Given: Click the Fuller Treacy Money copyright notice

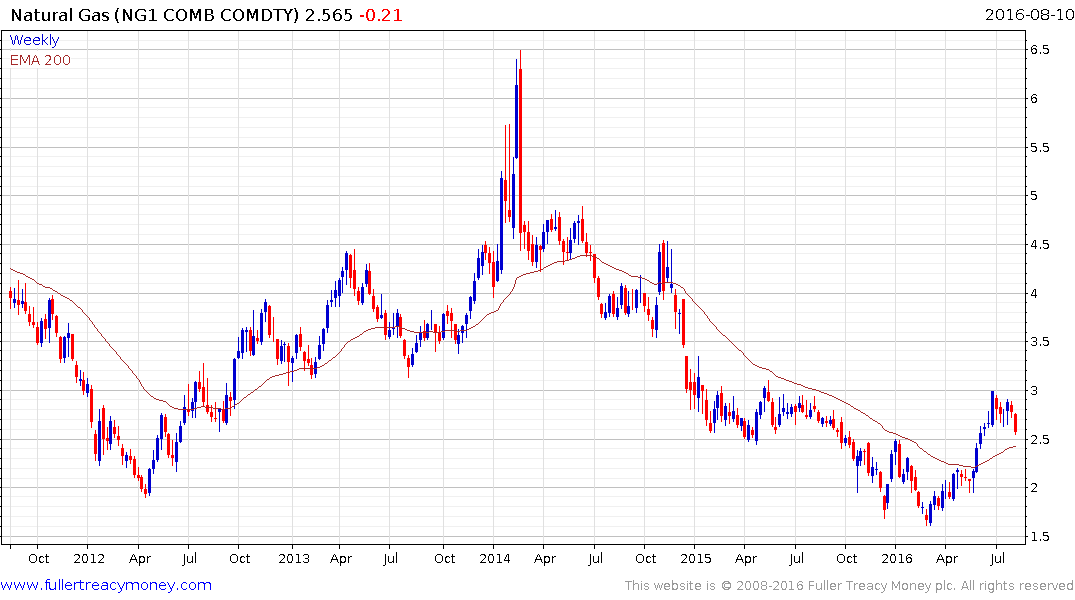Looking at the screenshot, I should 849,585.
